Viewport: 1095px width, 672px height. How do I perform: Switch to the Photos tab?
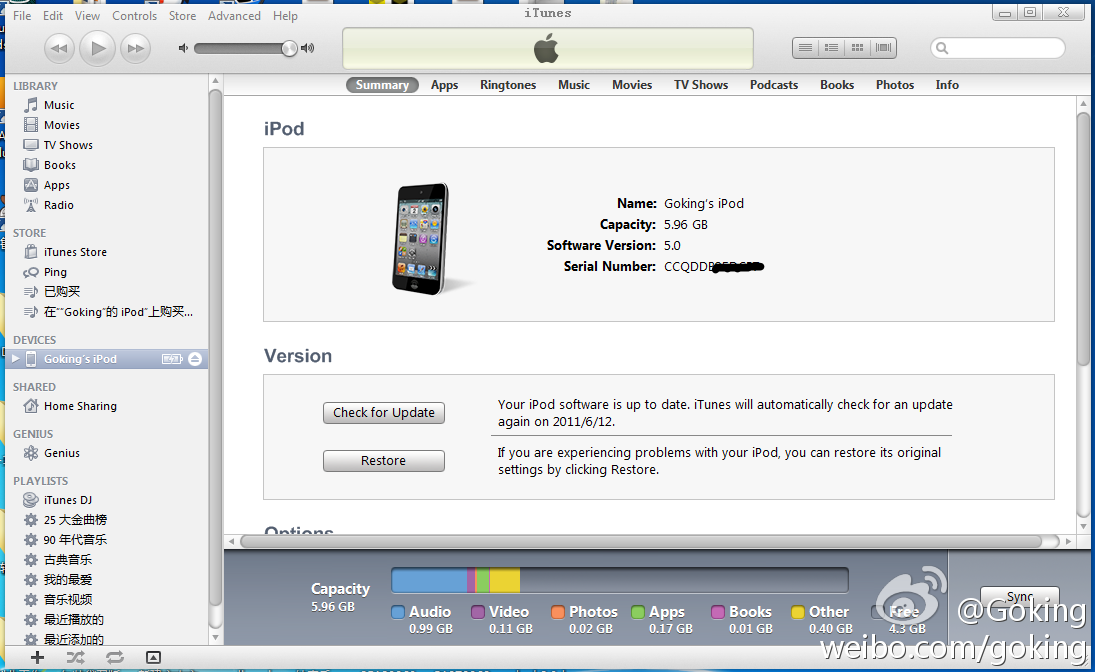pos(895,85)
